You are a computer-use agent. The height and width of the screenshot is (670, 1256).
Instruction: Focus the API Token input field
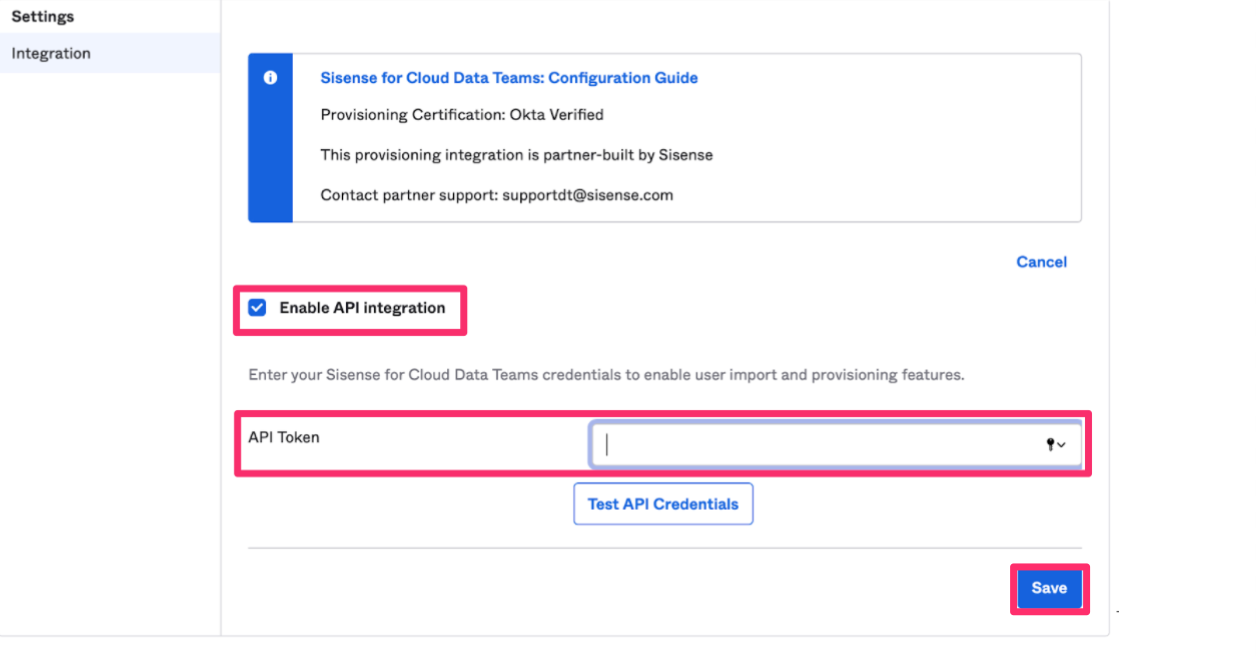836,445
